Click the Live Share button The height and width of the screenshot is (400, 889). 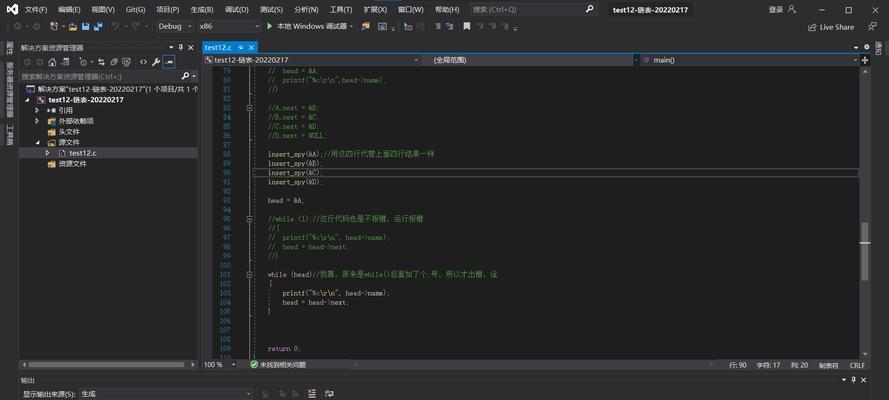coord(831,27)
